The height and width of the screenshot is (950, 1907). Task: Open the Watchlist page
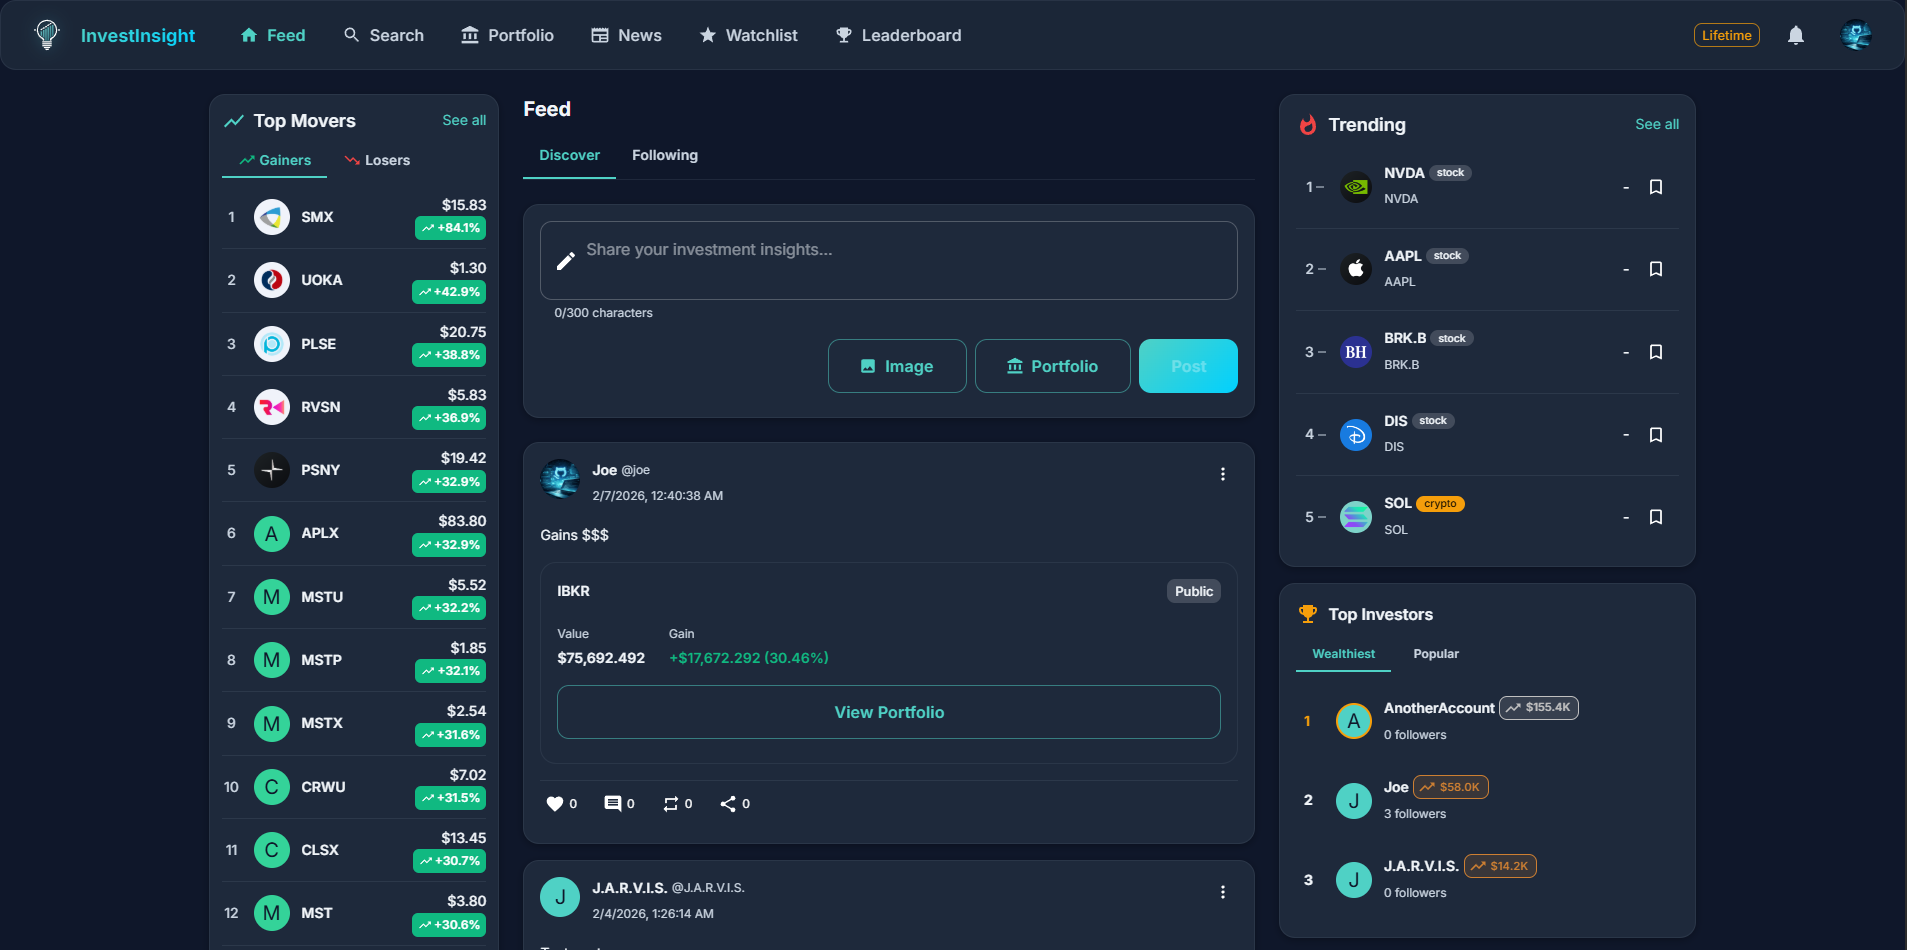(748, 35)
